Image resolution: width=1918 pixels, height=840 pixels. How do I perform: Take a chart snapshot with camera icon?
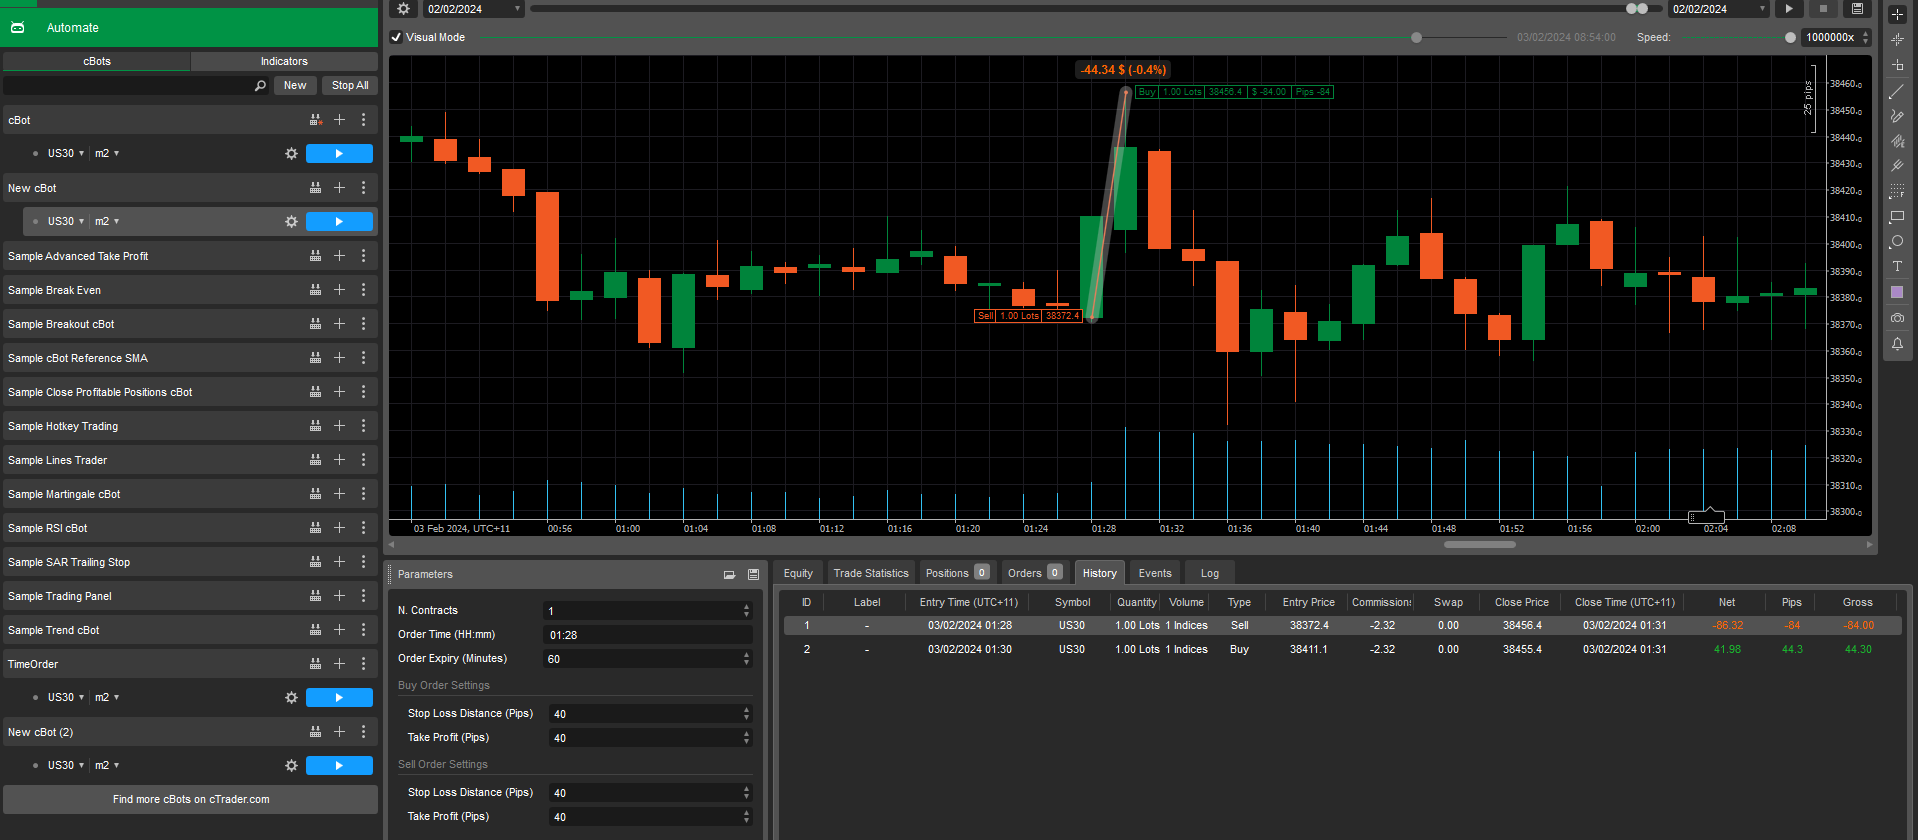click(1896, 318)
